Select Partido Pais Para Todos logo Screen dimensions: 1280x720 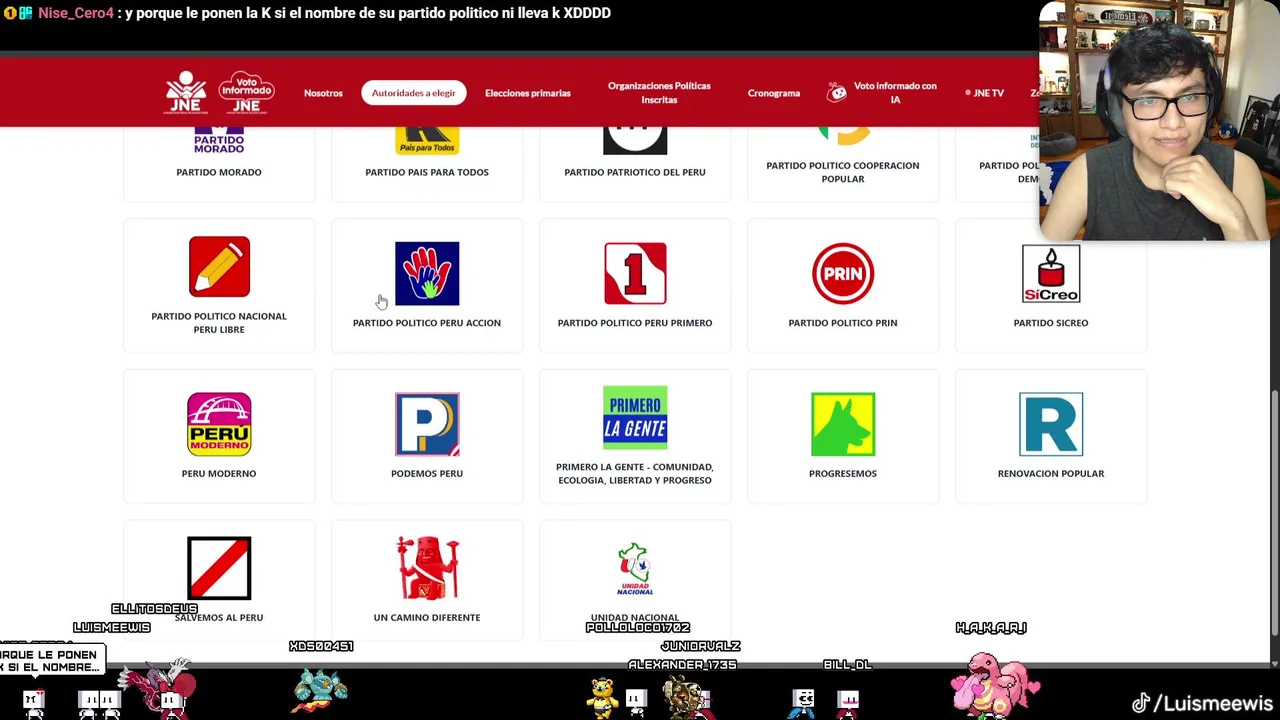point(427,141)
